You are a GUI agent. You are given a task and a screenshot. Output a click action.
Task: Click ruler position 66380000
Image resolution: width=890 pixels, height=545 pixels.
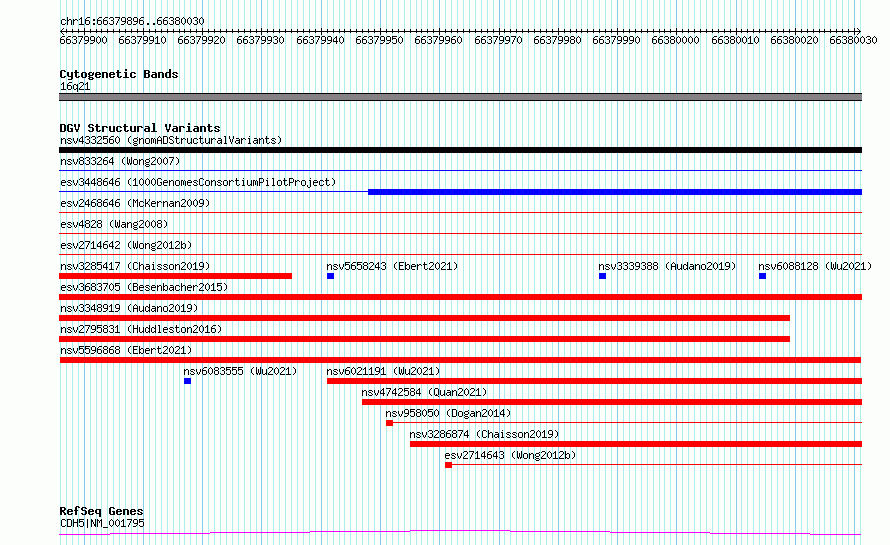(675, 40)
